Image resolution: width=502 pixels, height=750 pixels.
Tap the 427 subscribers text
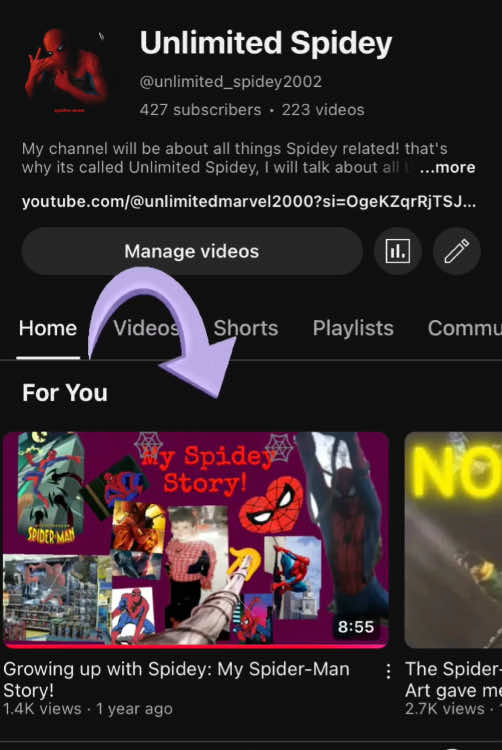200,110
